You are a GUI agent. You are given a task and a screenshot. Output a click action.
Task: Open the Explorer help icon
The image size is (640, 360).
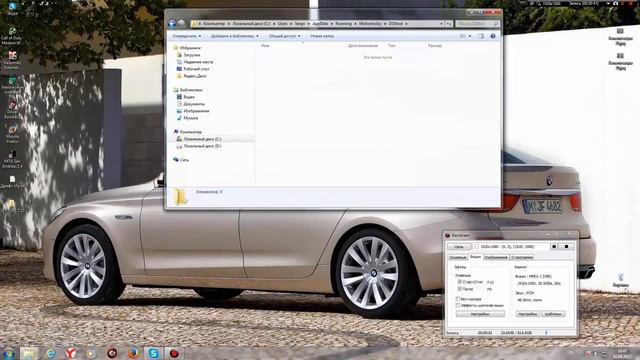(493, 36)
